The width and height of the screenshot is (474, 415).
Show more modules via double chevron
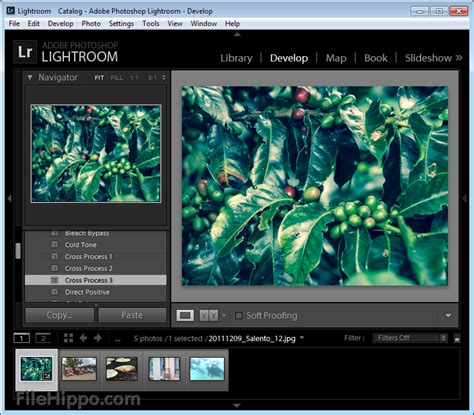pos(459,58)
